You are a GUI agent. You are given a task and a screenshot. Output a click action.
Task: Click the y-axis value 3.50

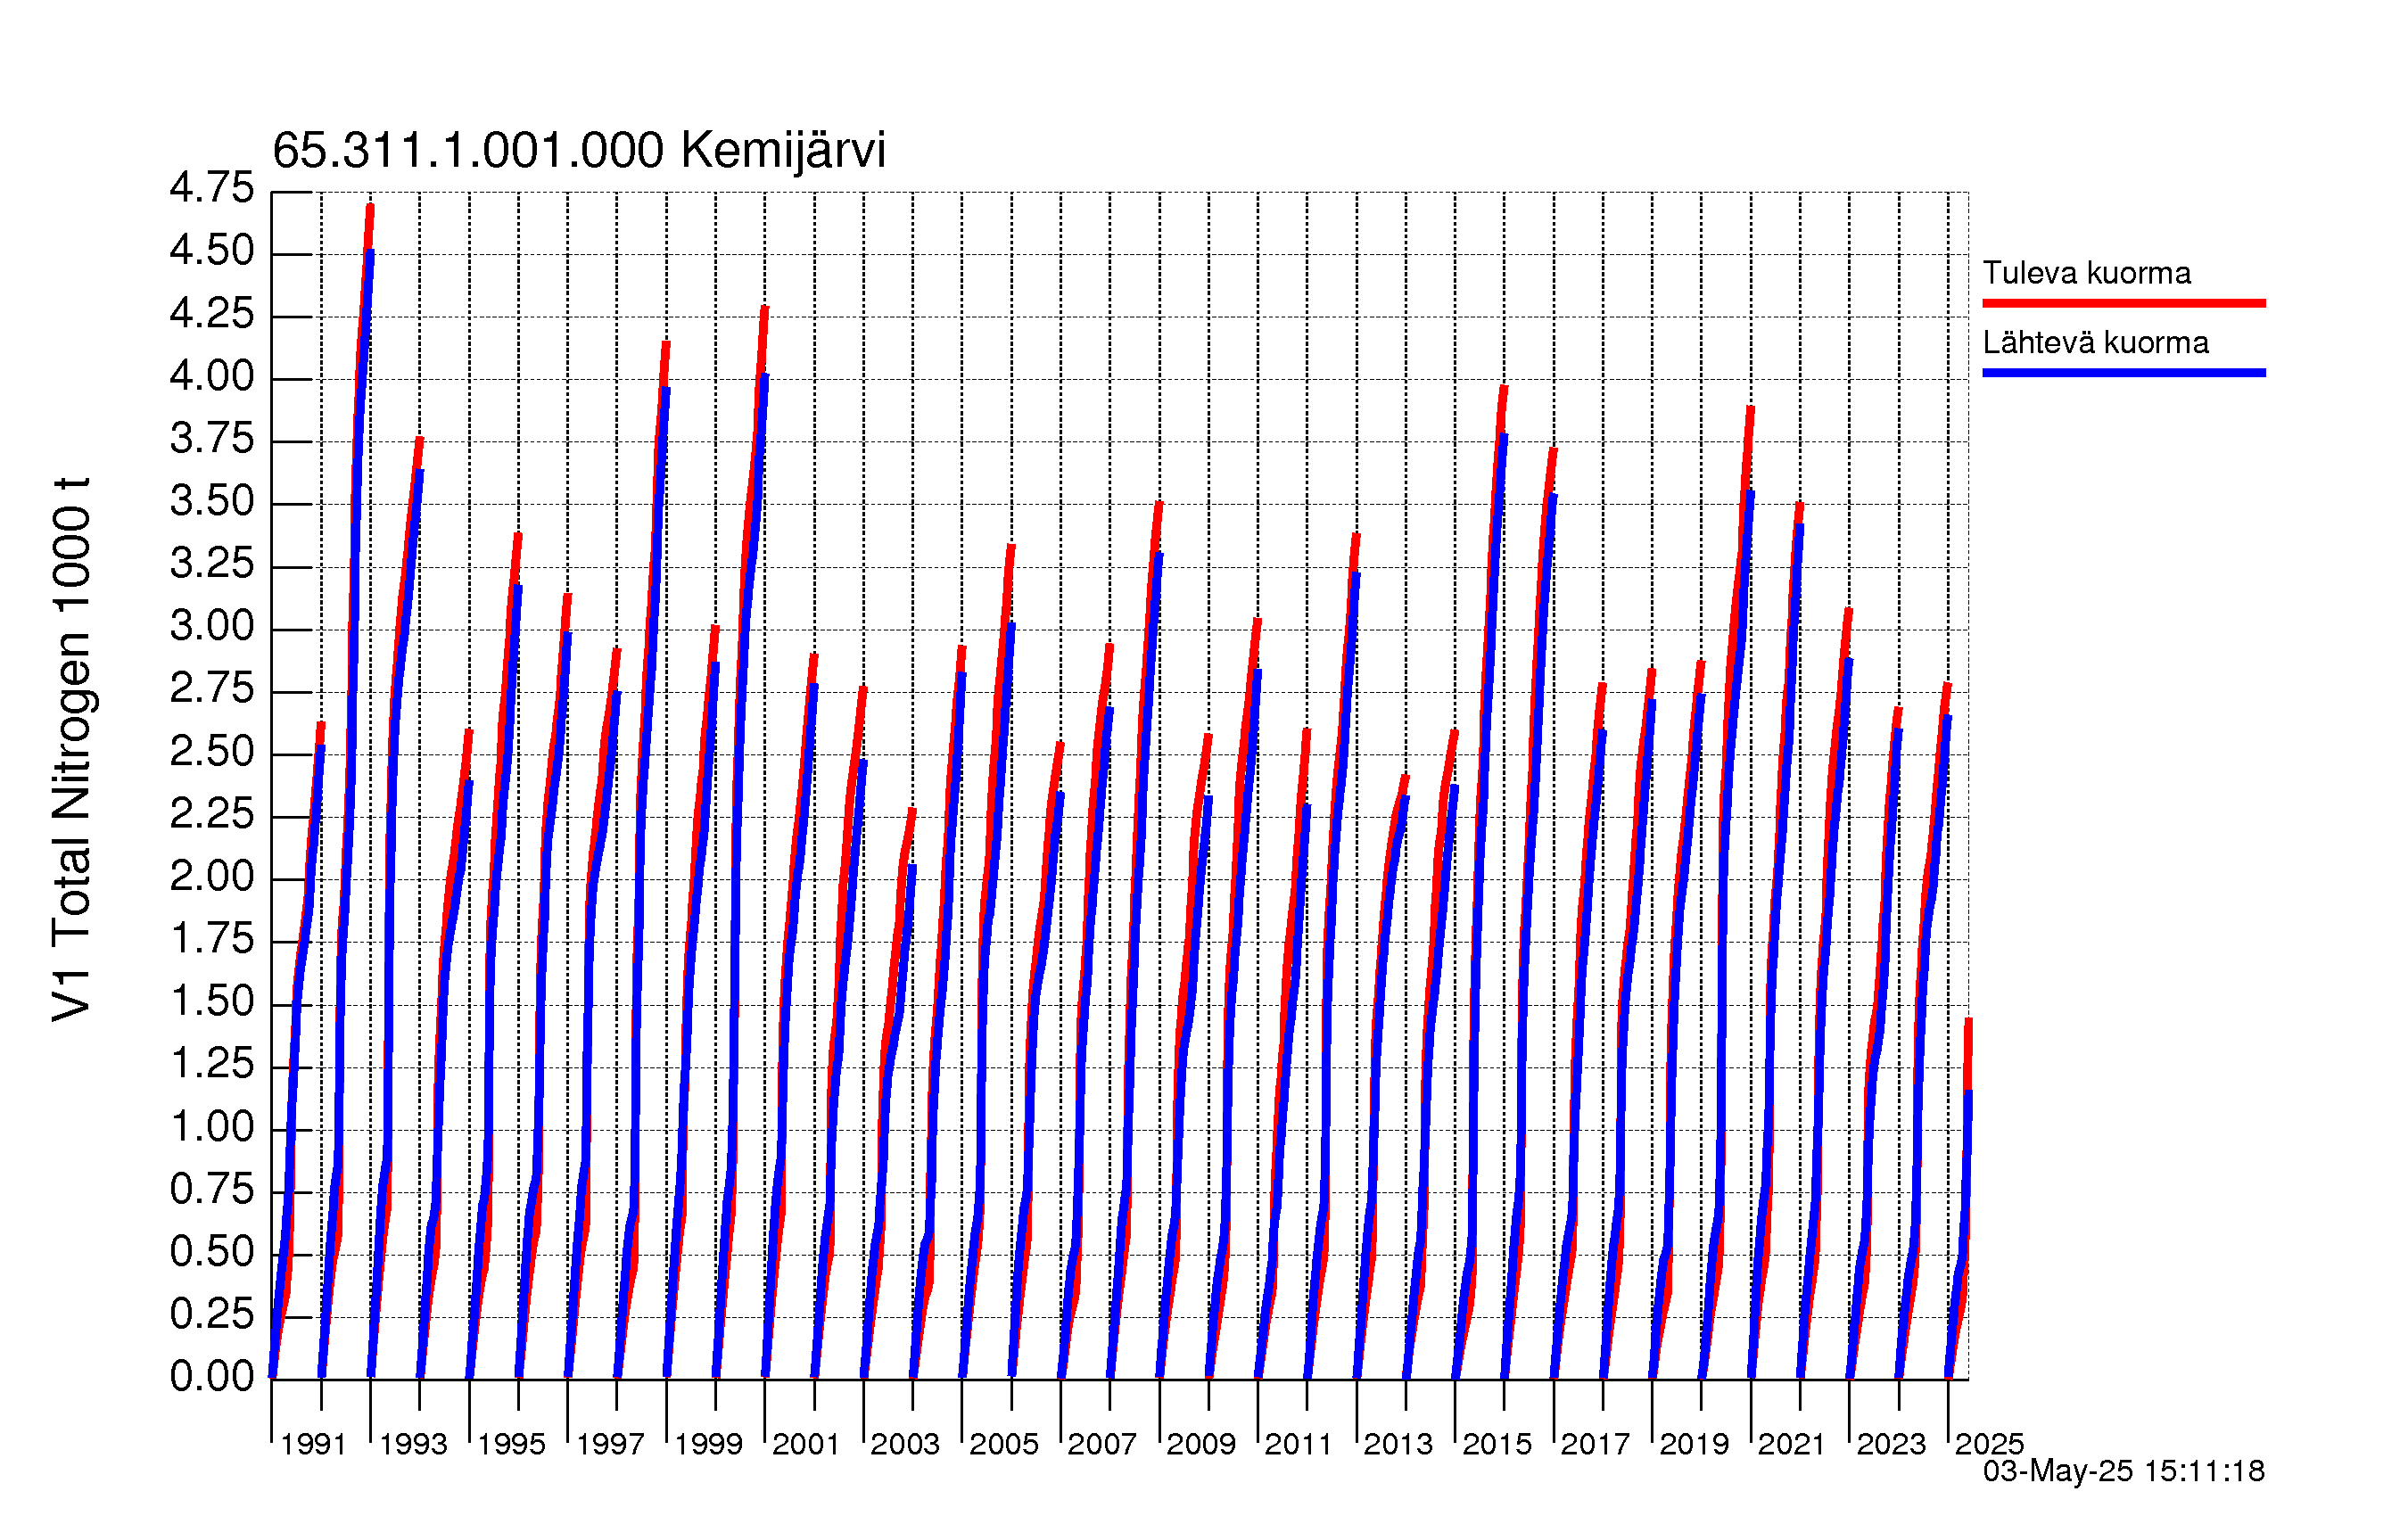(x=212, y=501)
